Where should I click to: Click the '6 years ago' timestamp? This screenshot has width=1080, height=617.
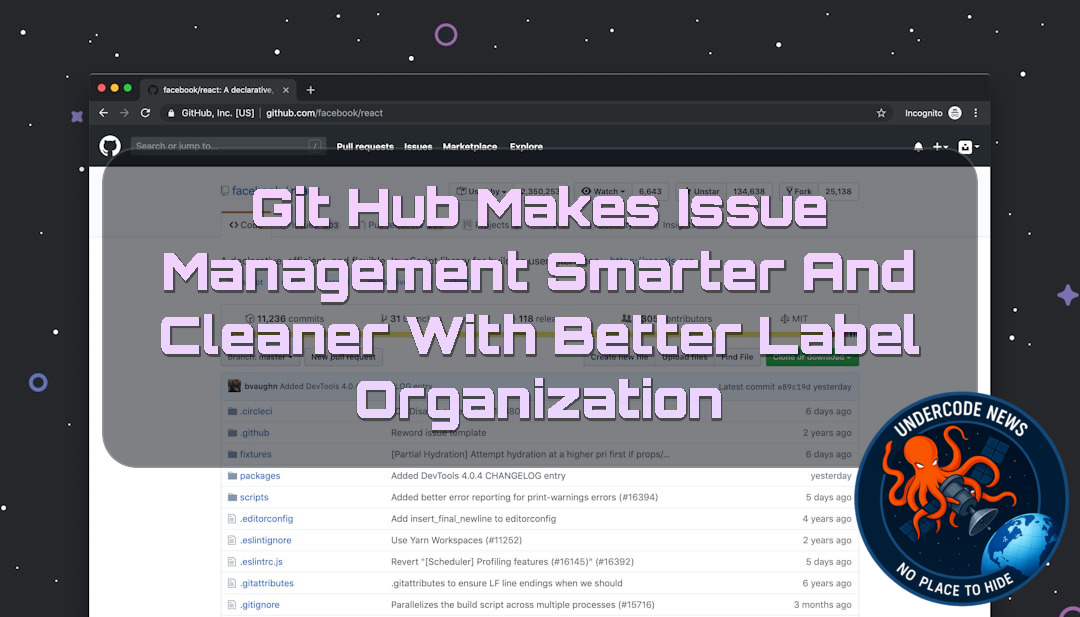[827, 583]
